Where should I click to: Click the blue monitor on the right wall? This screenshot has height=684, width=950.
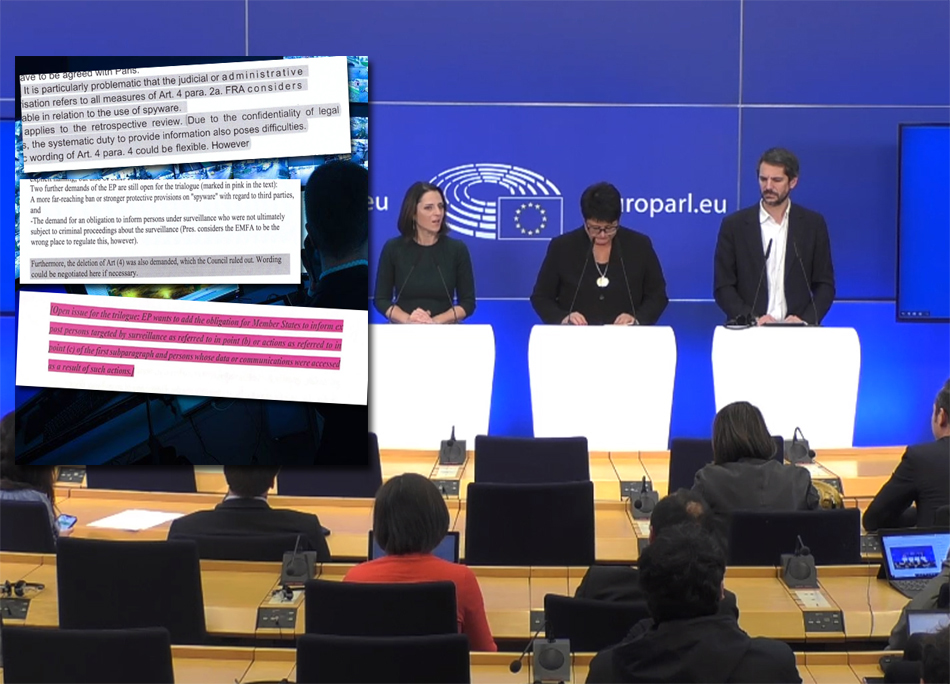922,220
